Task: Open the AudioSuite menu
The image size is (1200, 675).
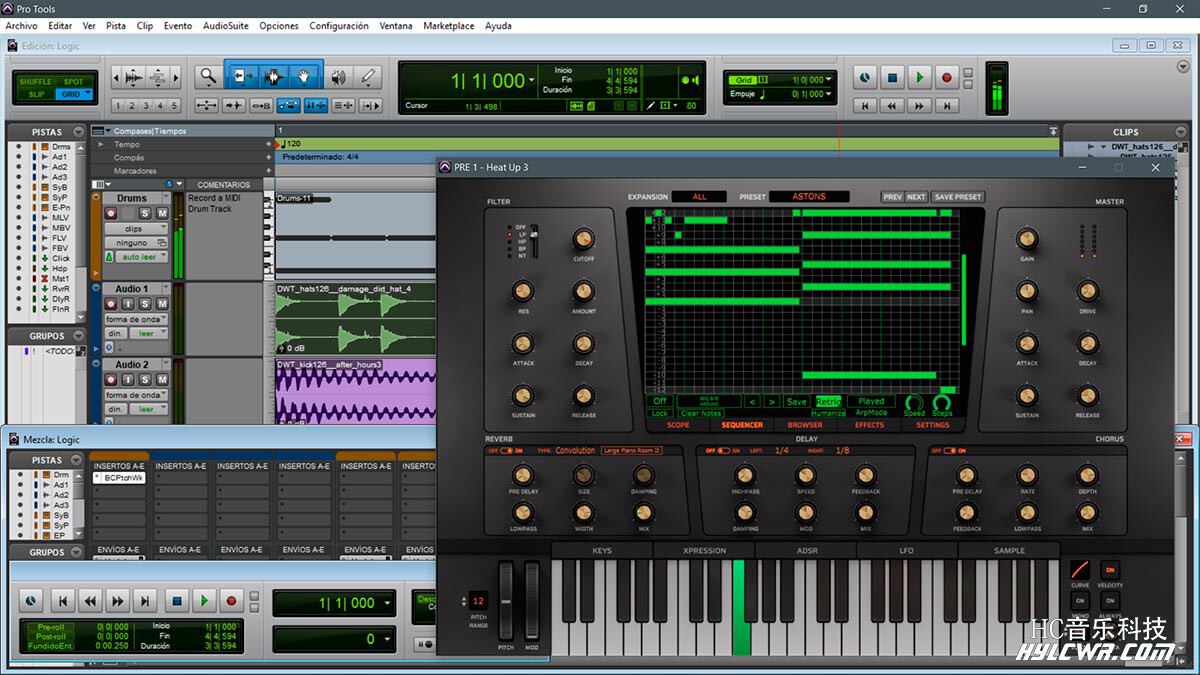Action: (x=225, y=26)
